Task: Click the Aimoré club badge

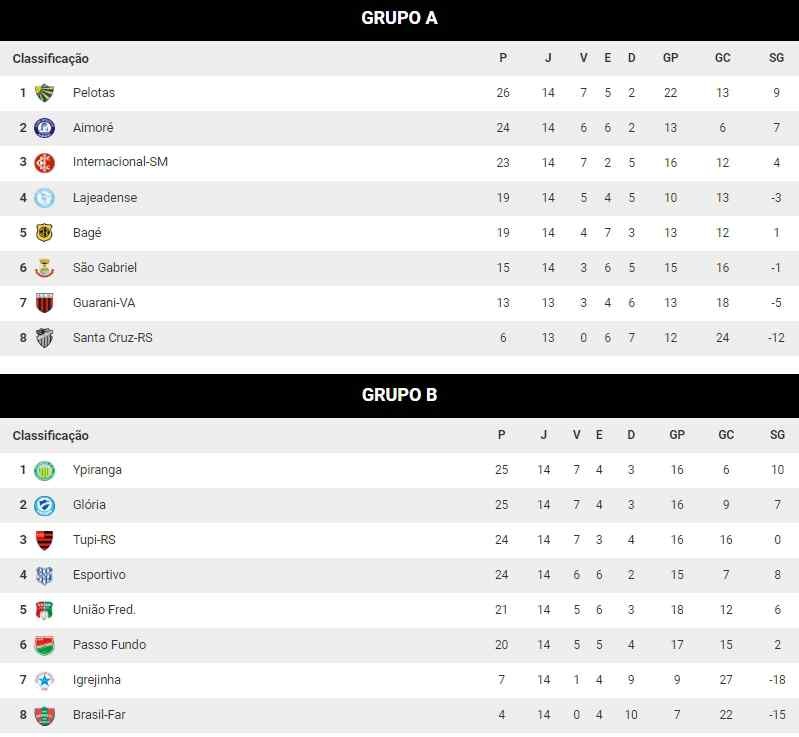Action: (44, 128)
